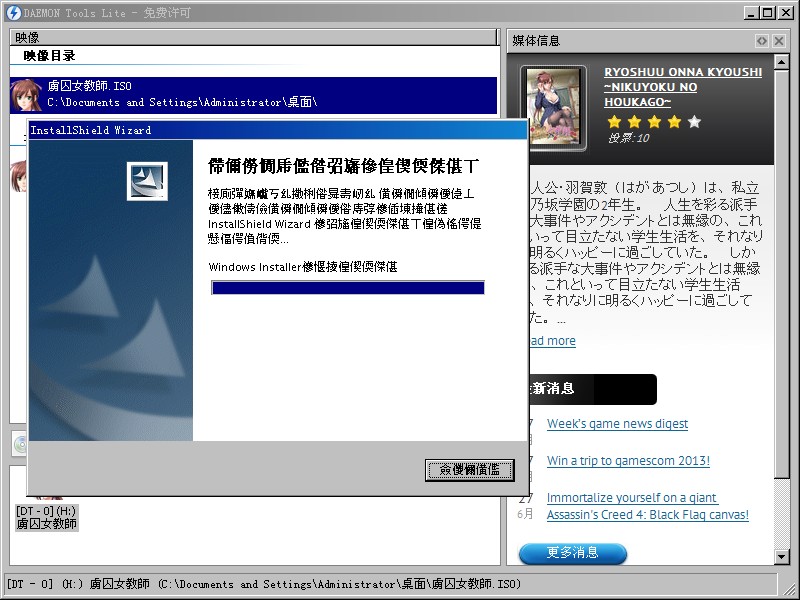The width and height of the screenshot is (800, 600).
Task: Click the Windows Installer progress bar
Action: [x=348, y=288]
